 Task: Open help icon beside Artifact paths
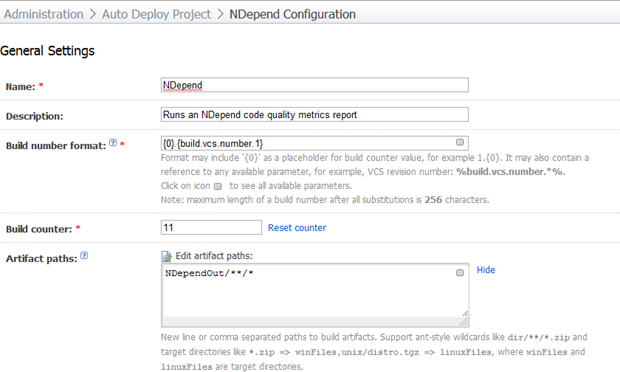[84, 255]
